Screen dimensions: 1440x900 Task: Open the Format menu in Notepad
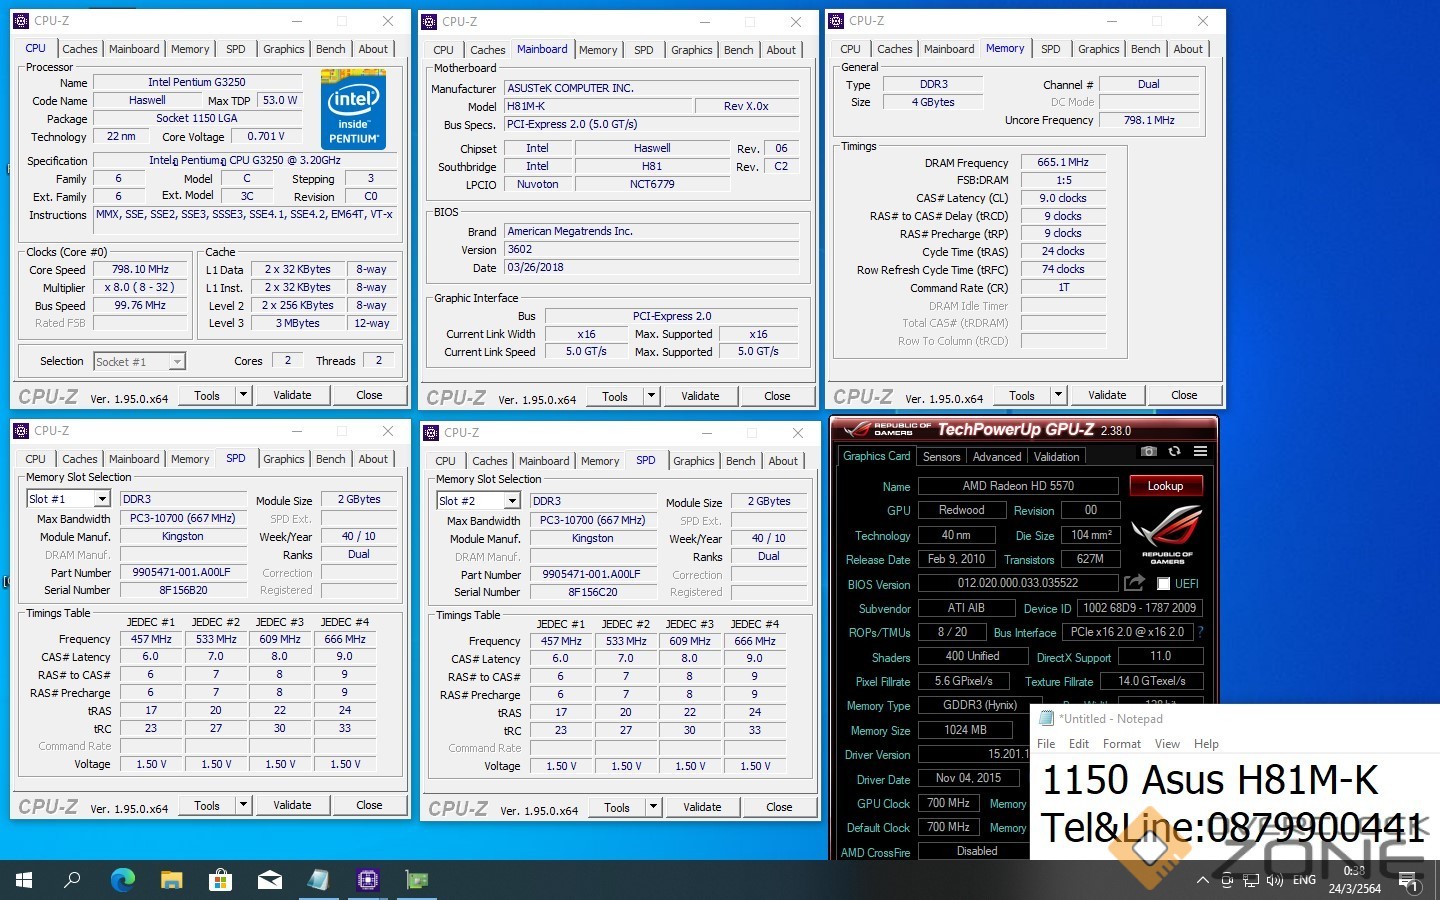click(x=1121, y=744)
